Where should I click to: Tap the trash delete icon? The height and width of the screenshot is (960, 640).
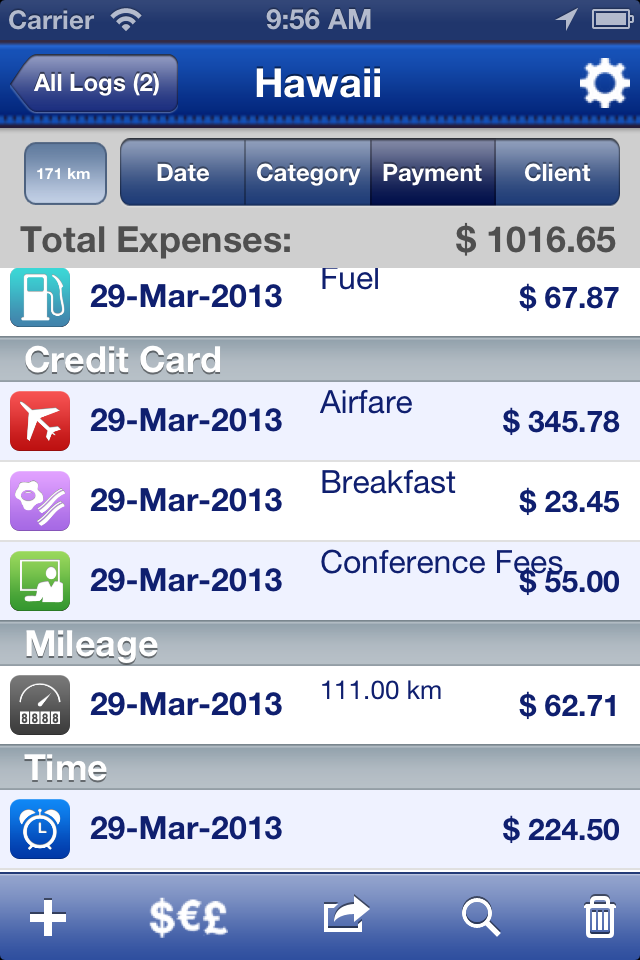click(x=599, y=917)
